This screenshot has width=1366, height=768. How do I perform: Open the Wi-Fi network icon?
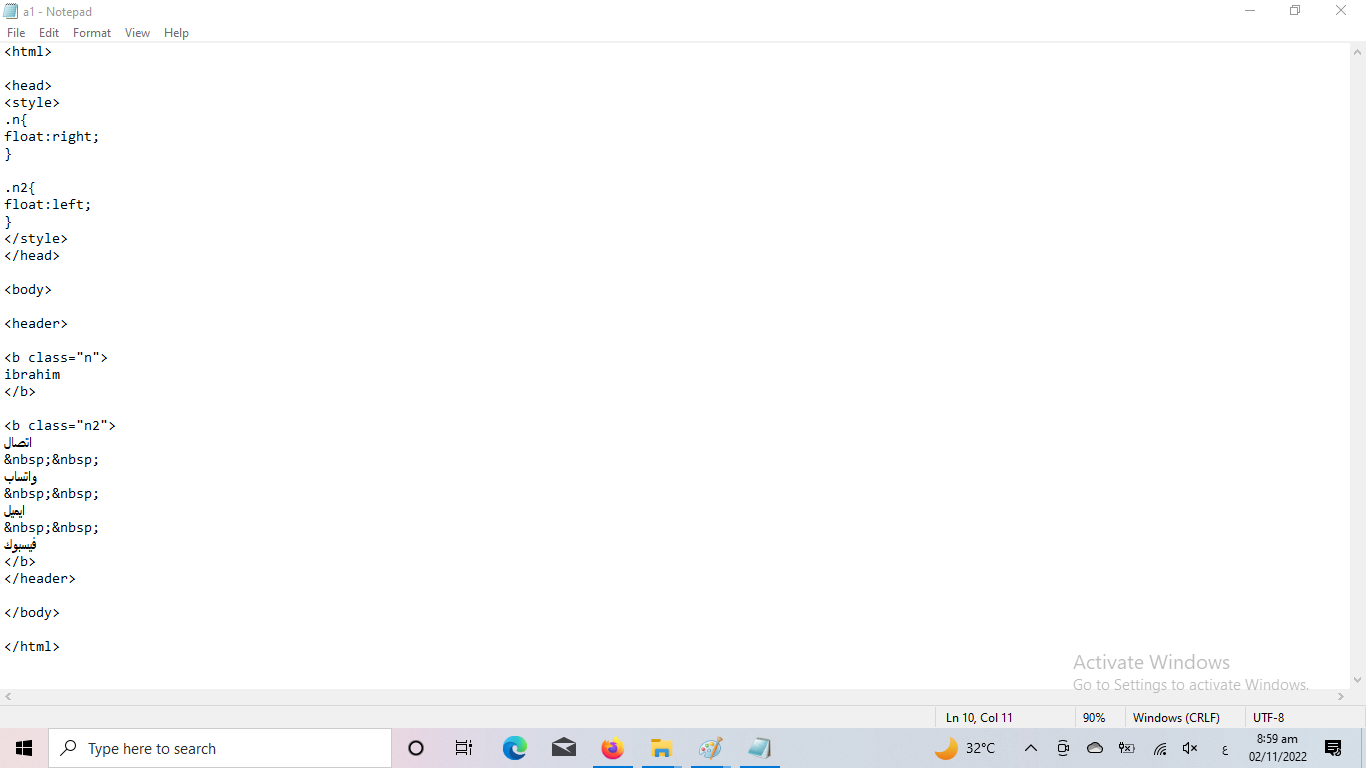click(1160, 748)
